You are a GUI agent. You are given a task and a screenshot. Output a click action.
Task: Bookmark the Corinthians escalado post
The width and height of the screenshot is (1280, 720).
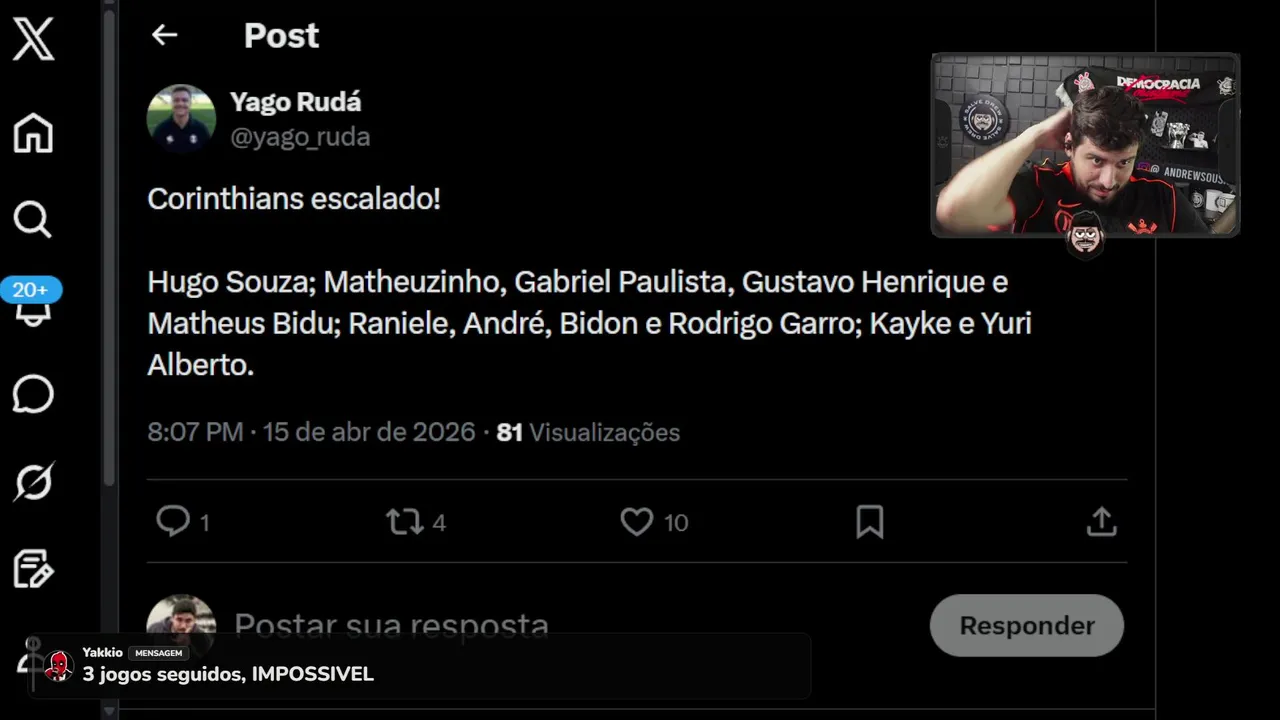click(870, 521)
